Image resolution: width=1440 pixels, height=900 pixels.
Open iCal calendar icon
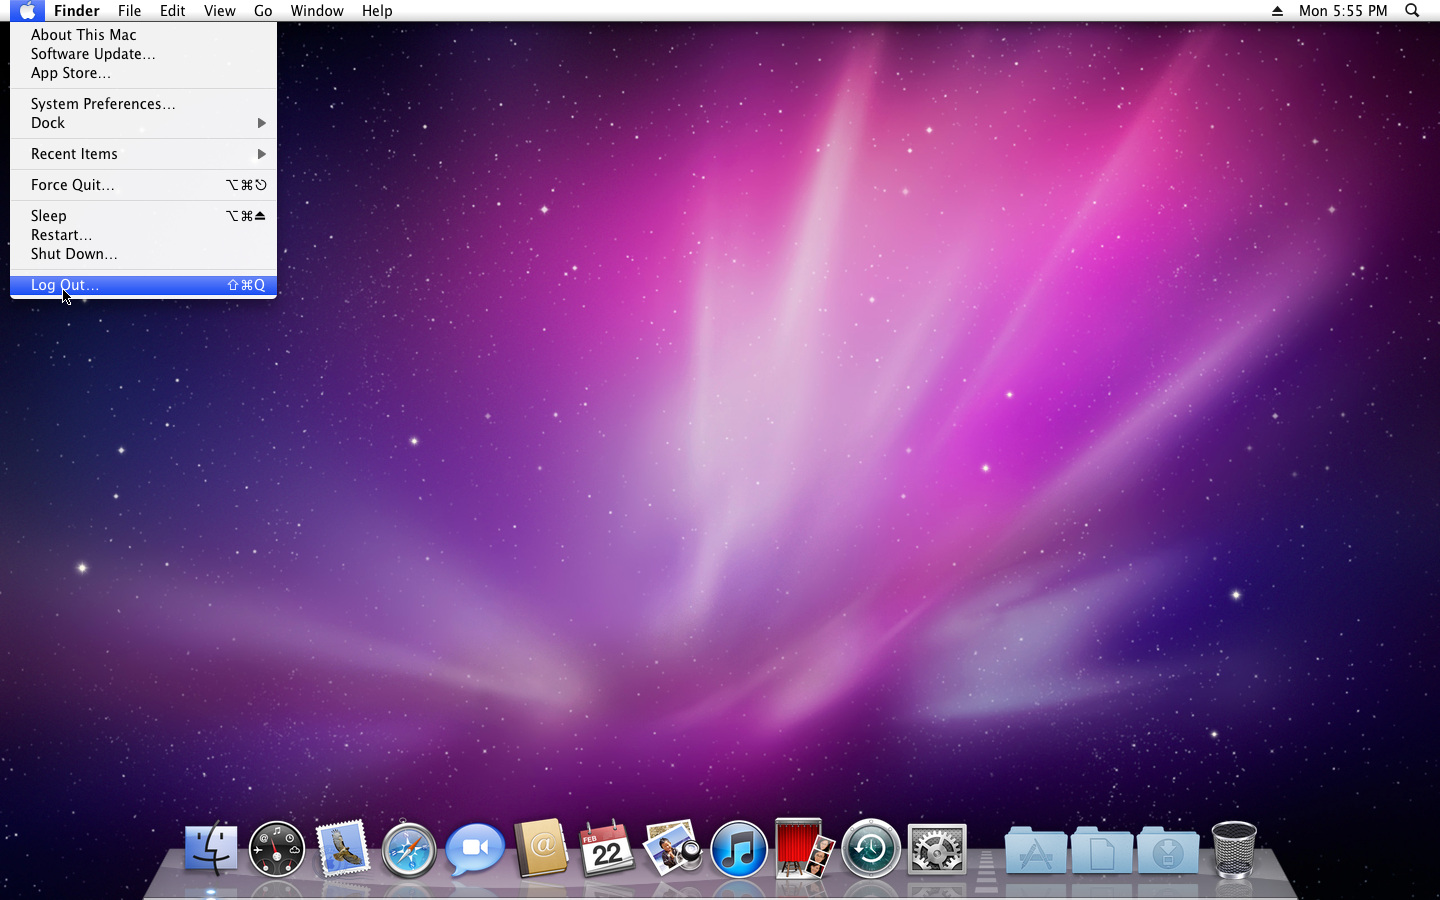tap(607, 849)
